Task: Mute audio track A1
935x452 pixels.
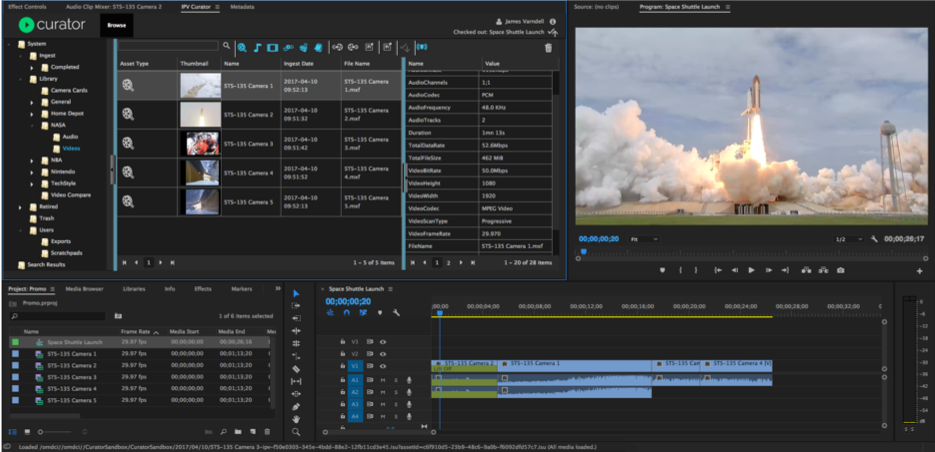Action: [382, 380]
